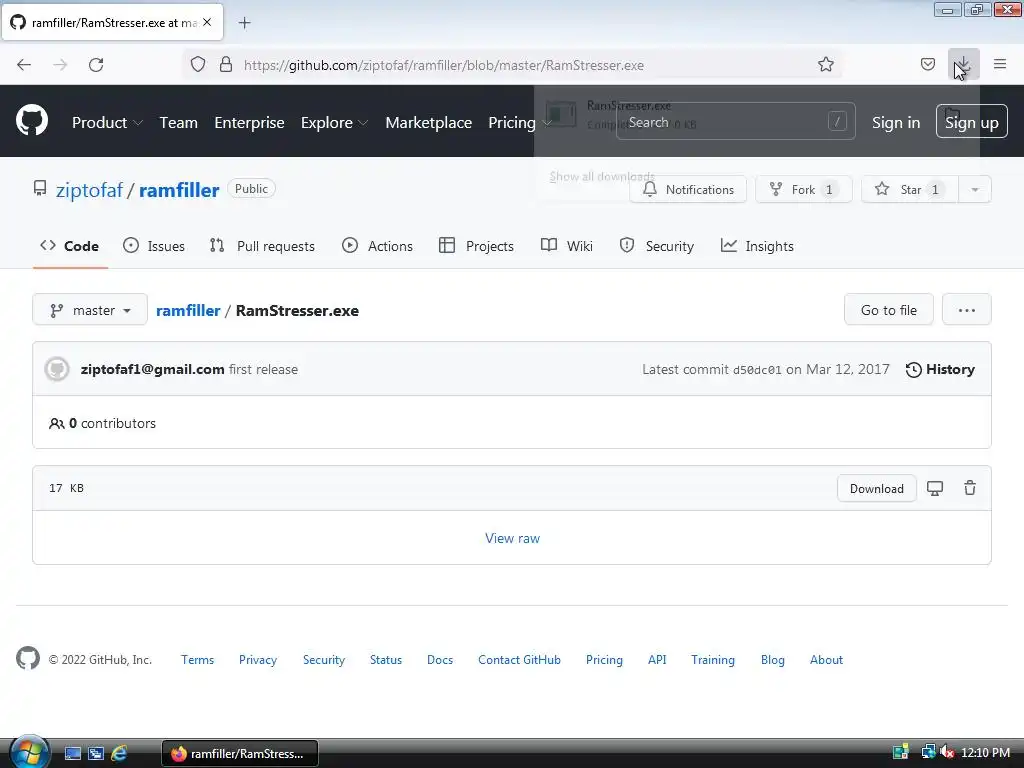Open commit d50dc01 link
The height and width of the screenshot is (768, 1024).
[x=757, y=370]
